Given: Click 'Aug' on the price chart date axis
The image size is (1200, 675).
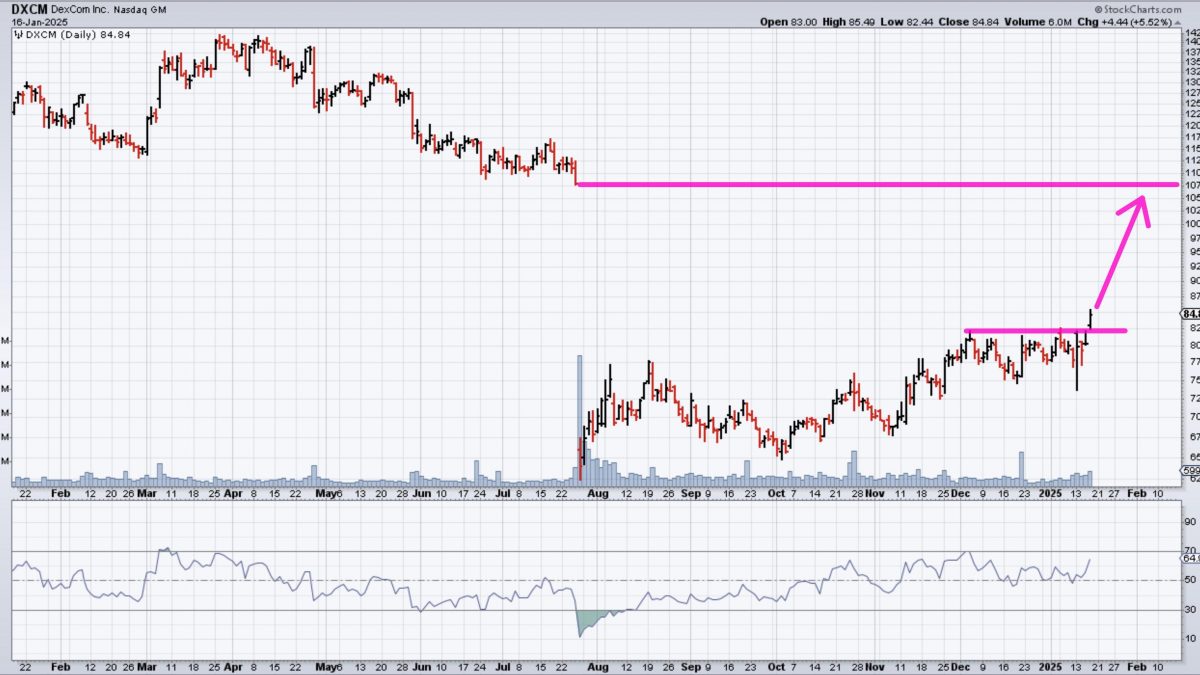Looking at the screenshot, I should (x=598, y=494).
